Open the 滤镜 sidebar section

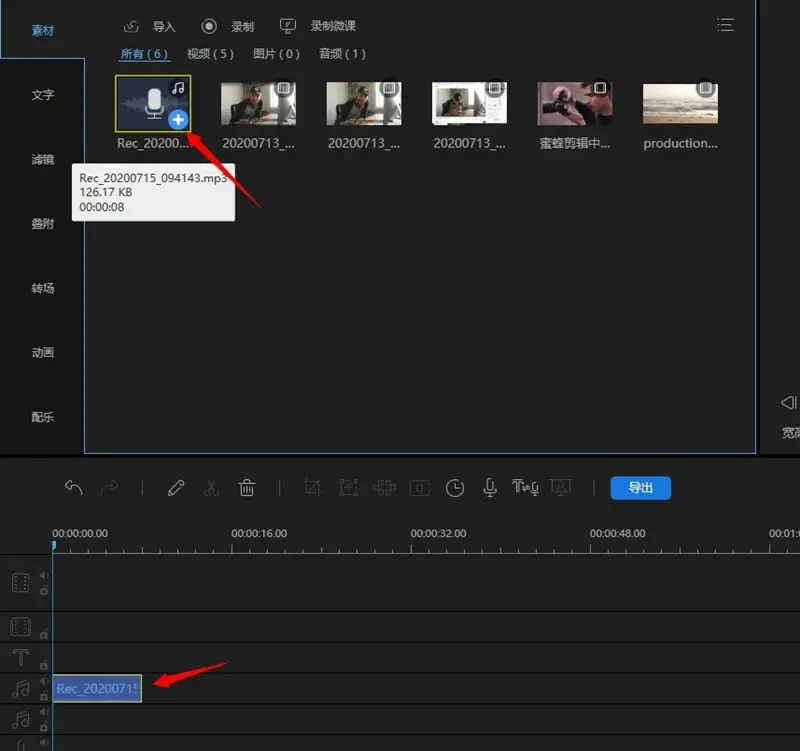[43, 159]
